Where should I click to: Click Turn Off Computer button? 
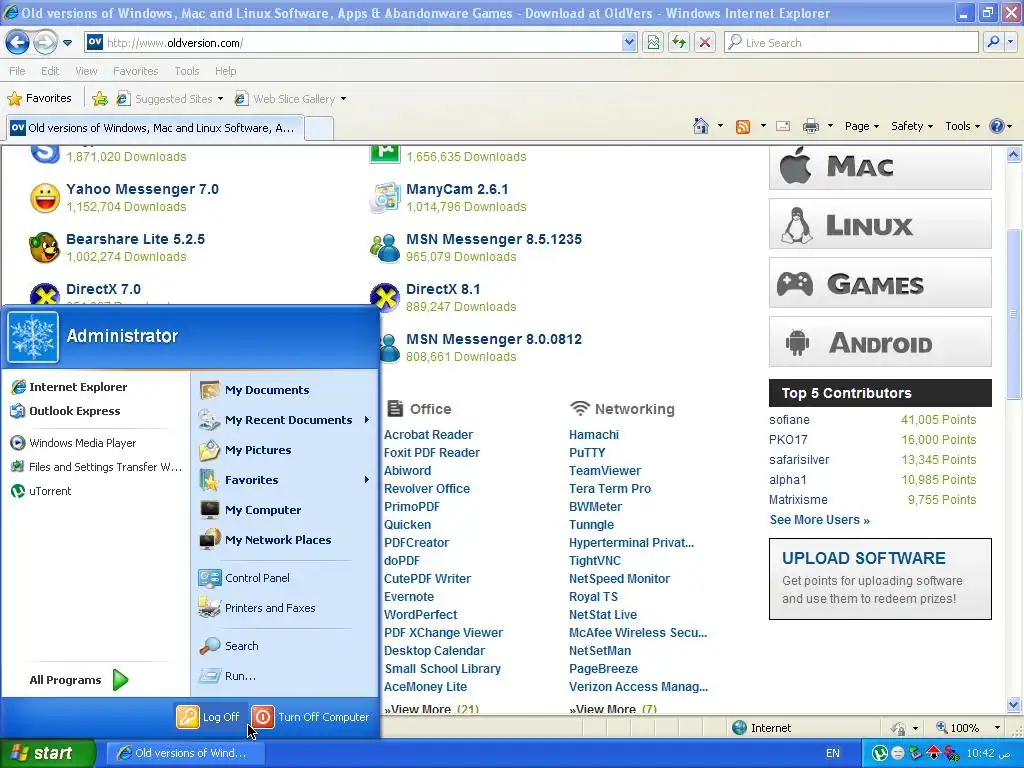pyautogui.click(x=310, y=717)
